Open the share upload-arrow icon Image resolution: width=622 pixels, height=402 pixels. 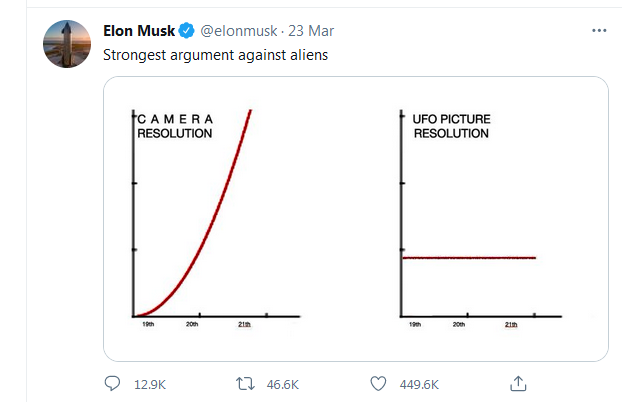[518, 383]
